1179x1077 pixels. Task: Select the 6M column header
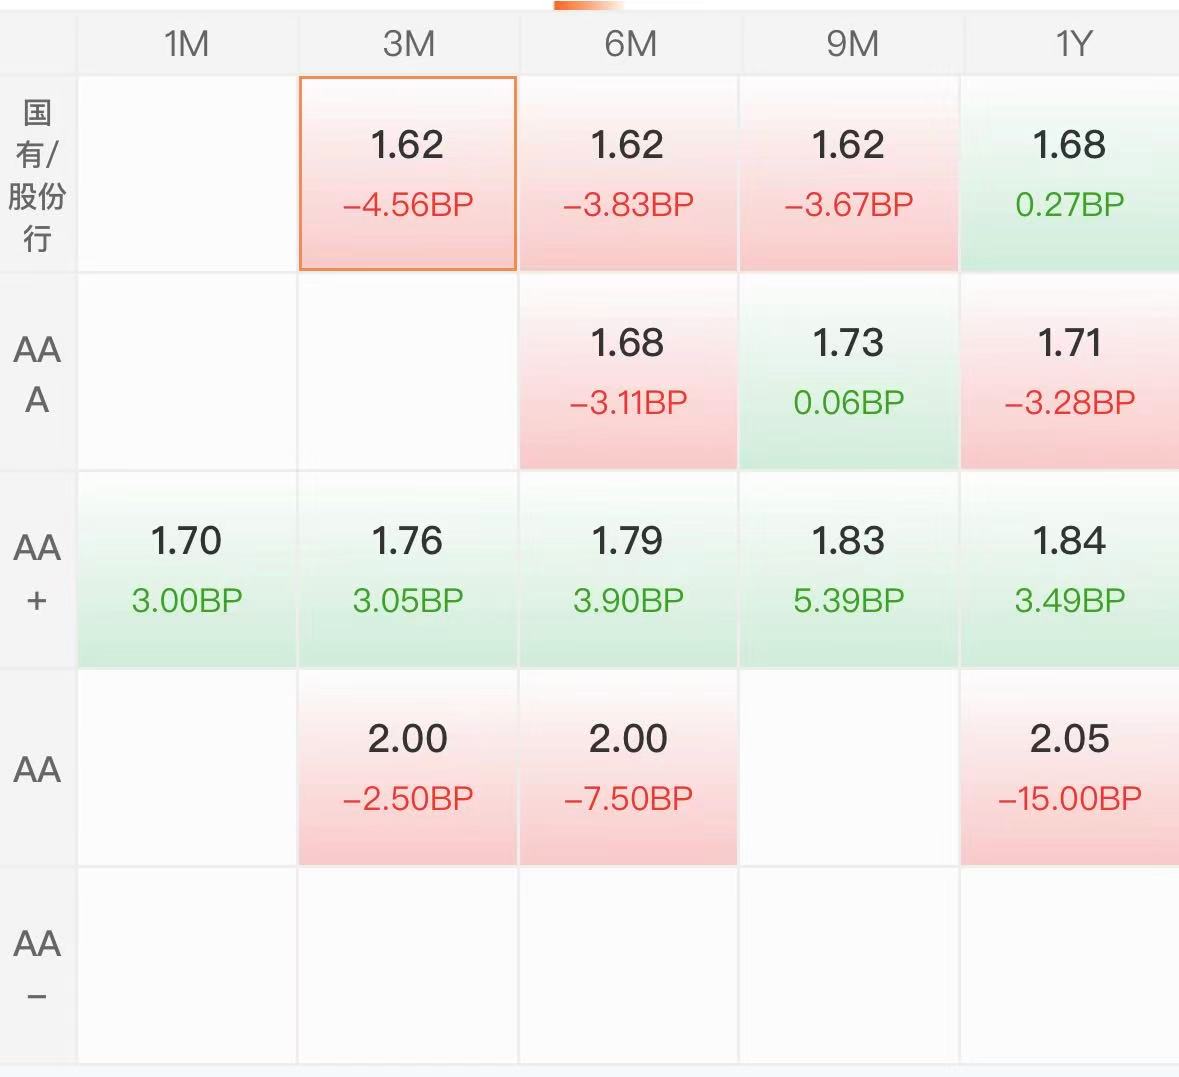click(x=629, y=44)
